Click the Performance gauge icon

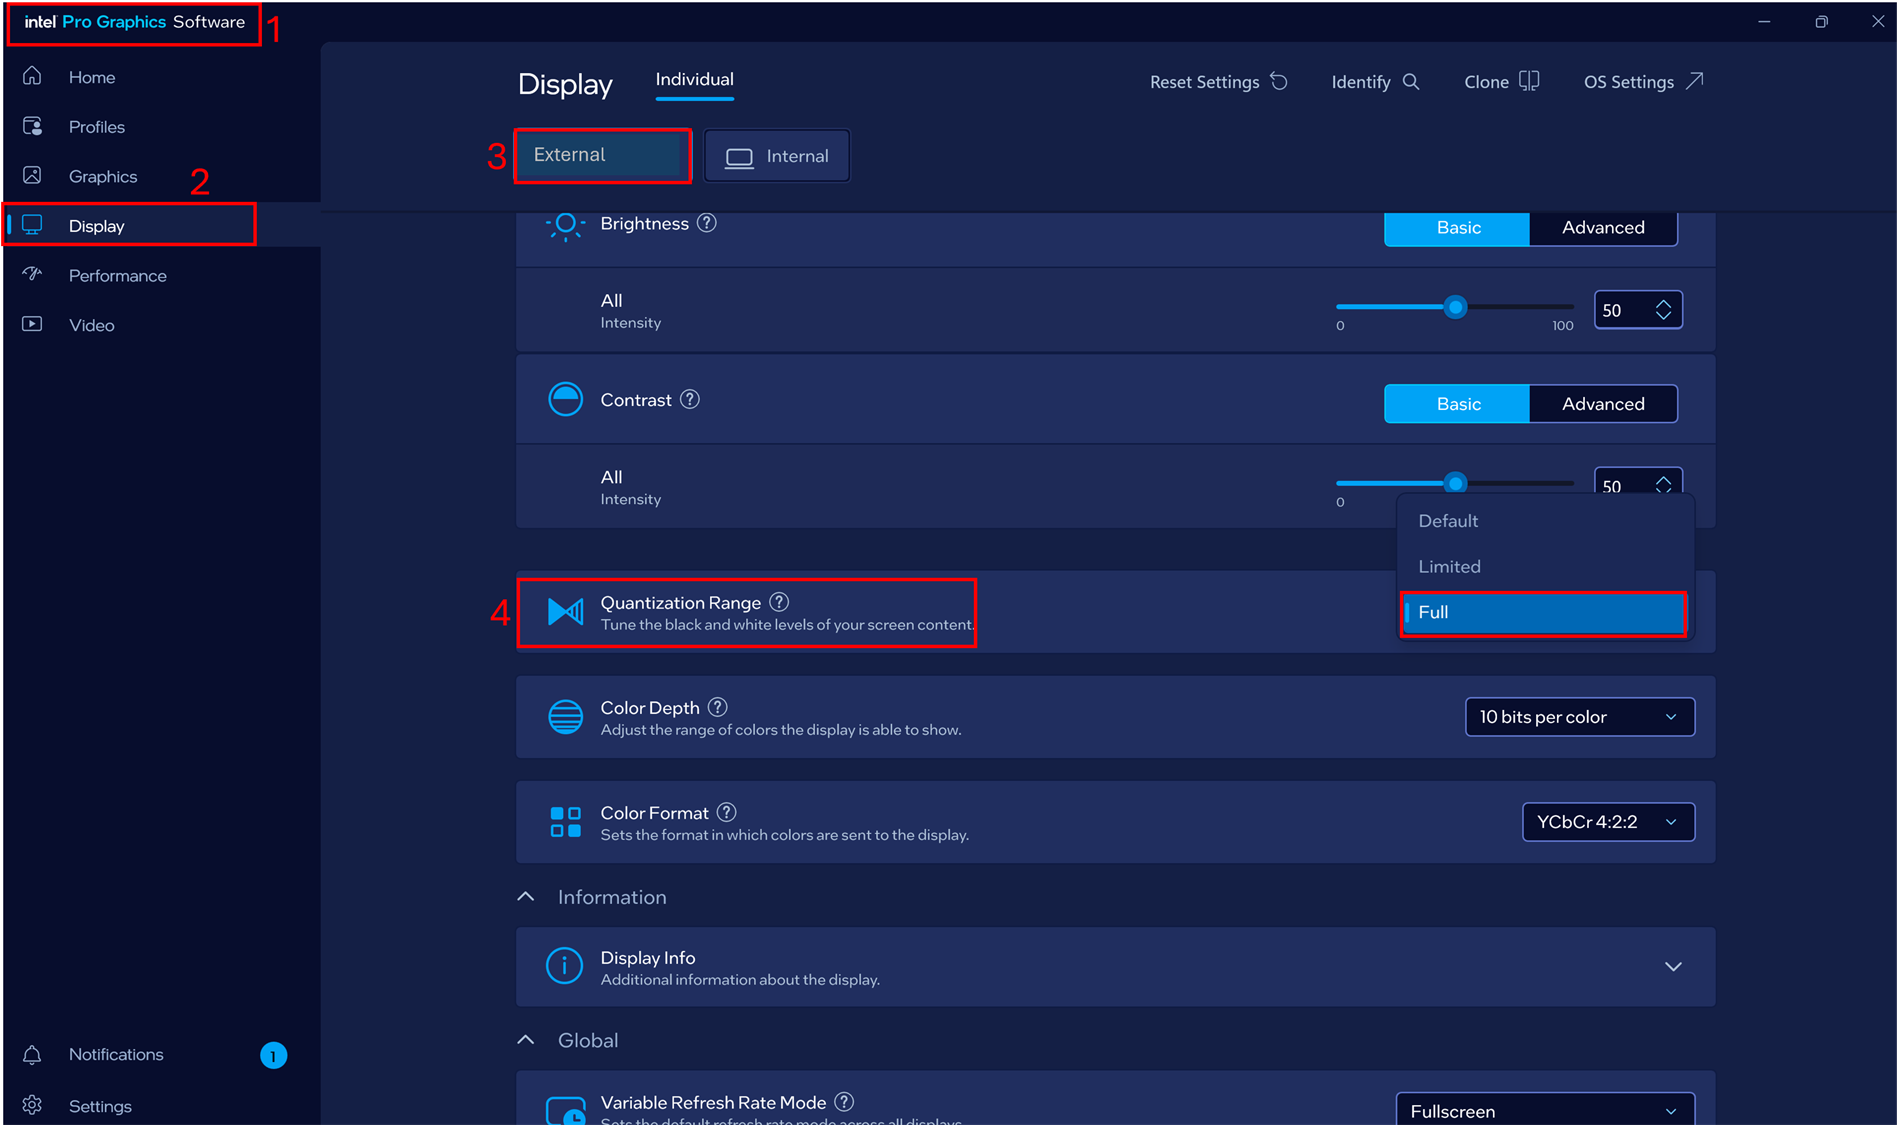[x=33, y=275]
